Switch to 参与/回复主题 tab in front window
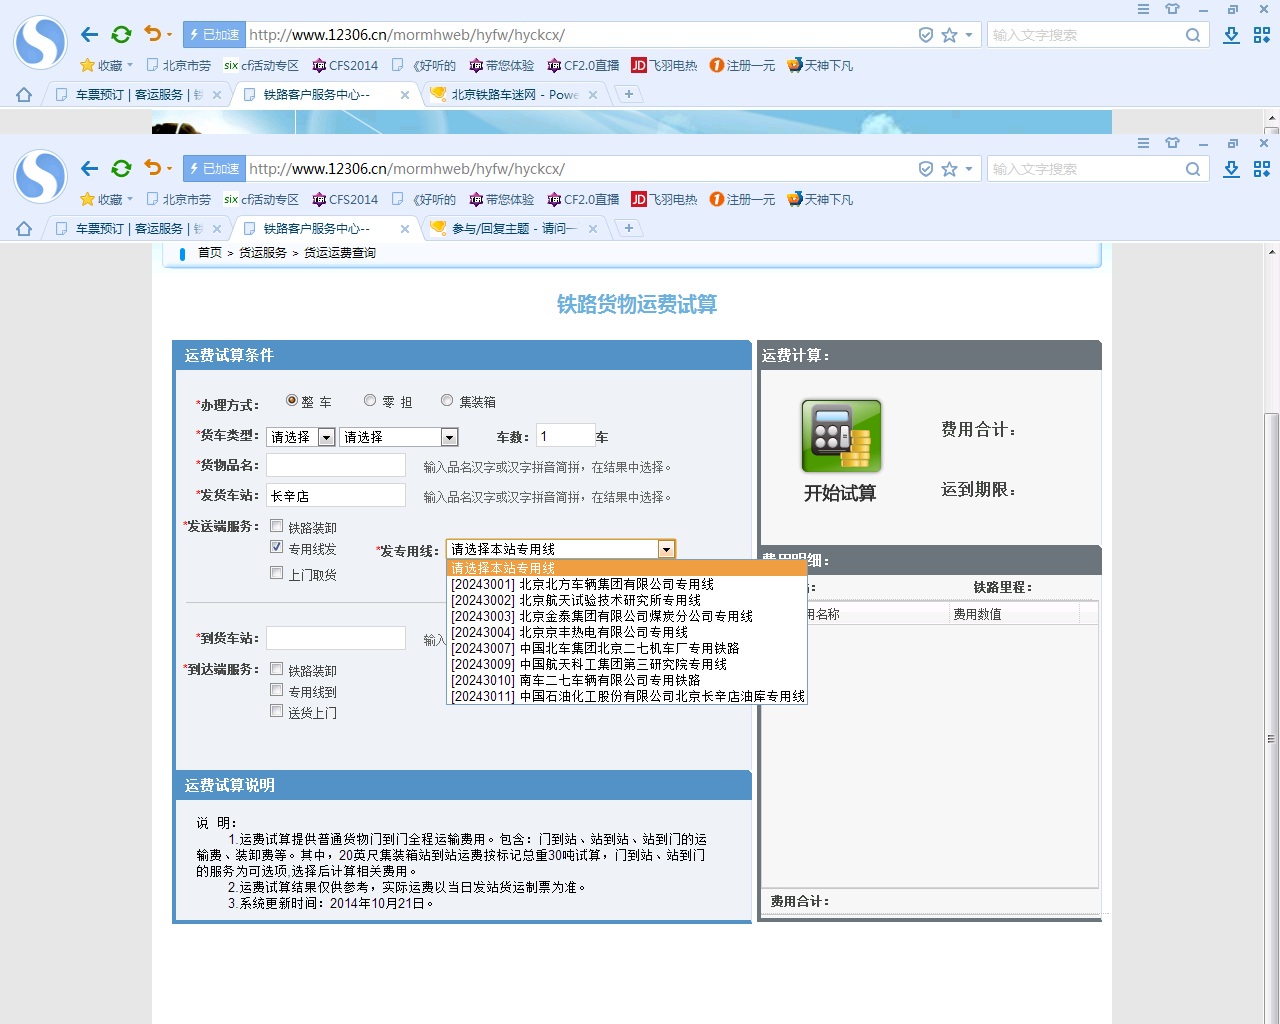1280x1024 pixels. coord(514,229)
